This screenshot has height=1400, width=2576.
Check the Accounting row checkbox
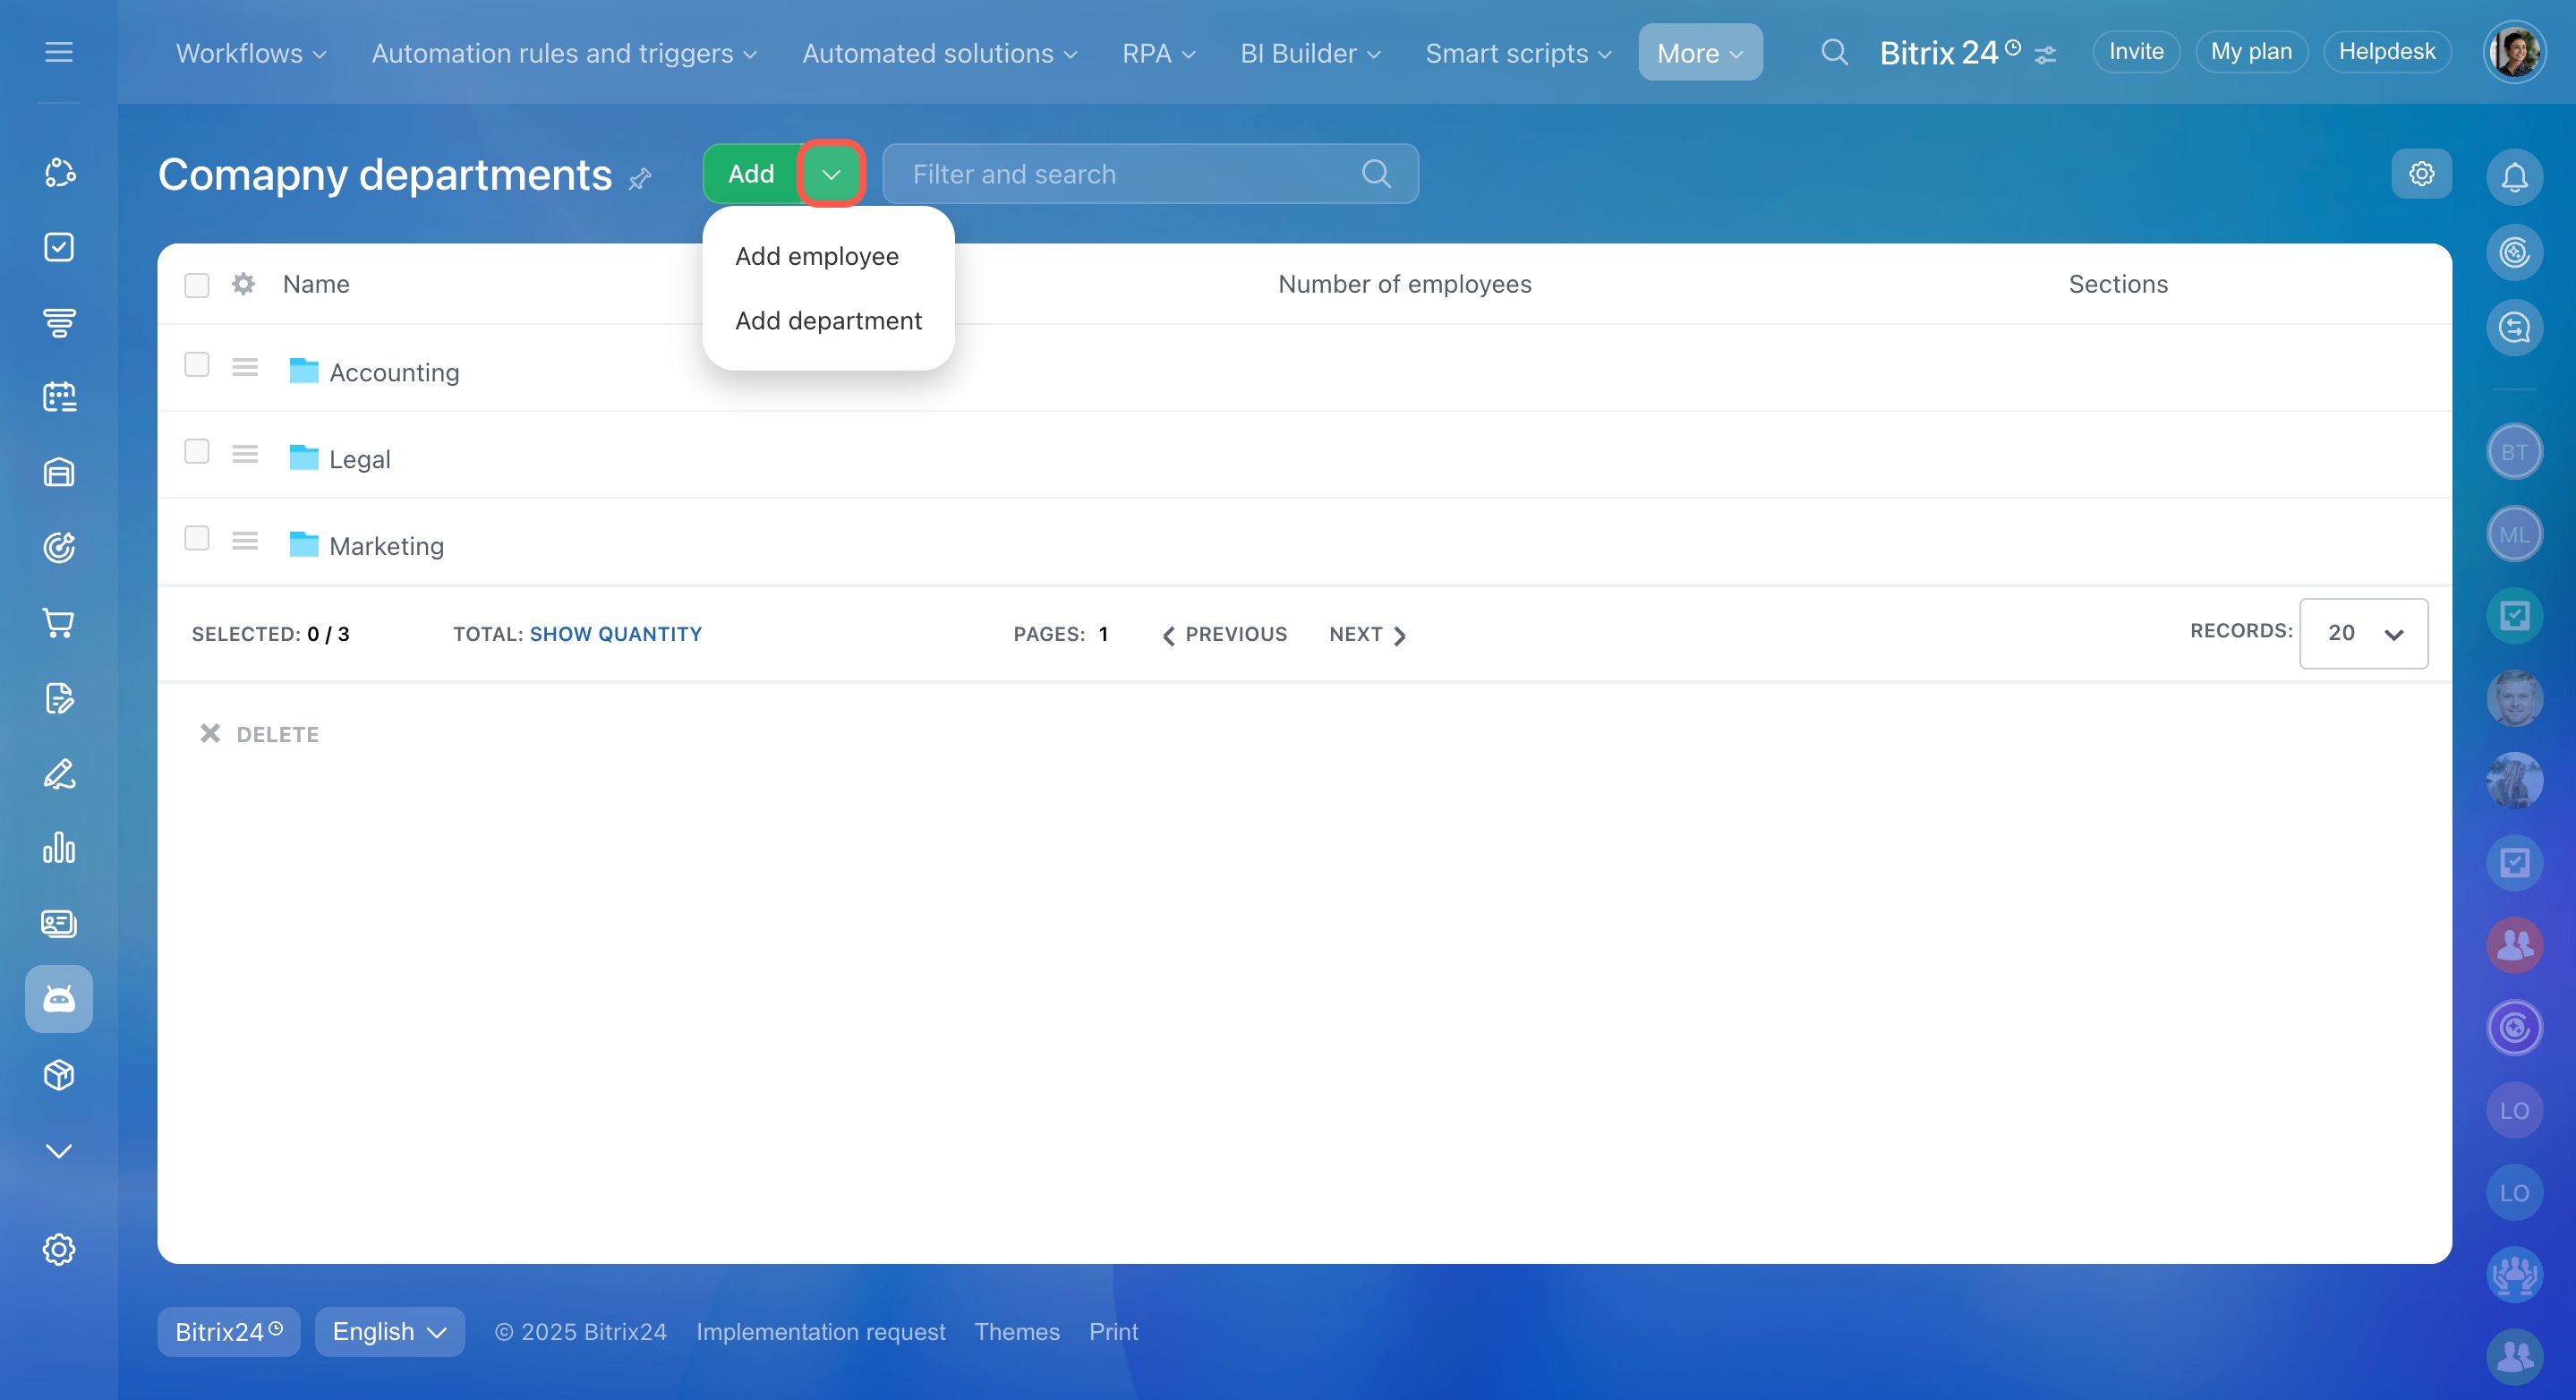point(197,365)
